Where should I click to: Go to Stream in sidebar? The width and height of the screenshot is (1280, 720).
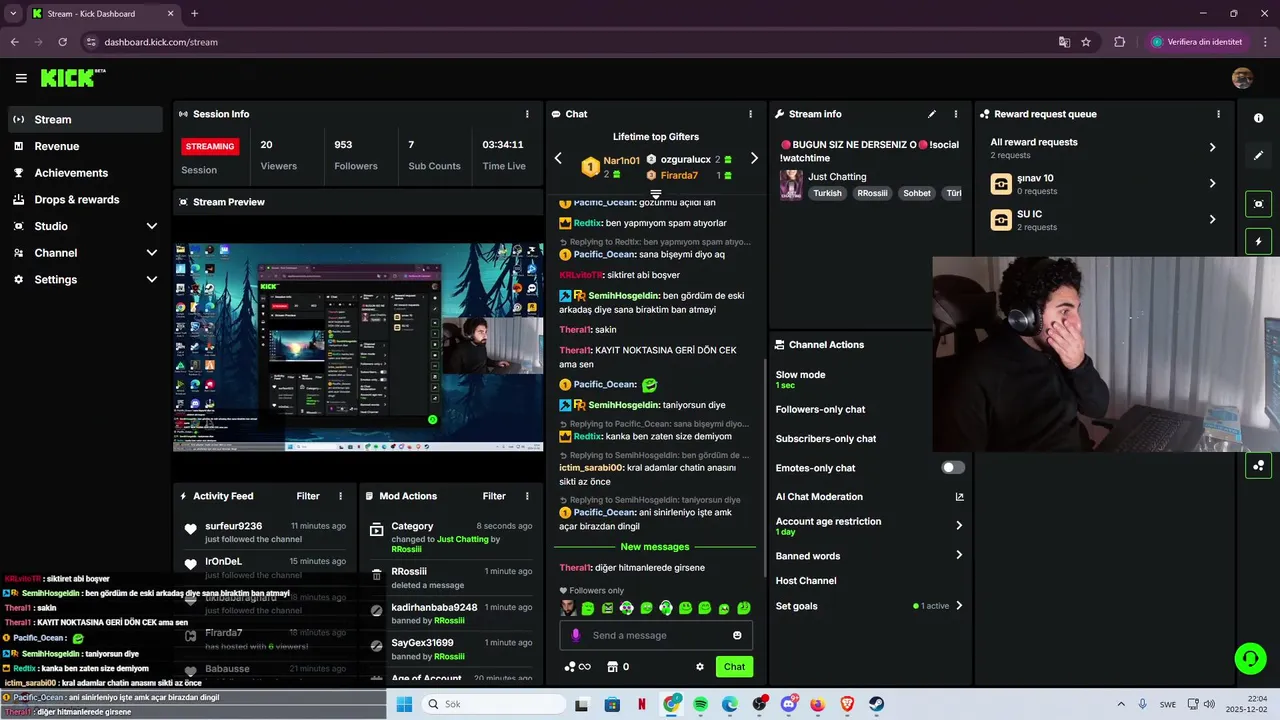85,119
